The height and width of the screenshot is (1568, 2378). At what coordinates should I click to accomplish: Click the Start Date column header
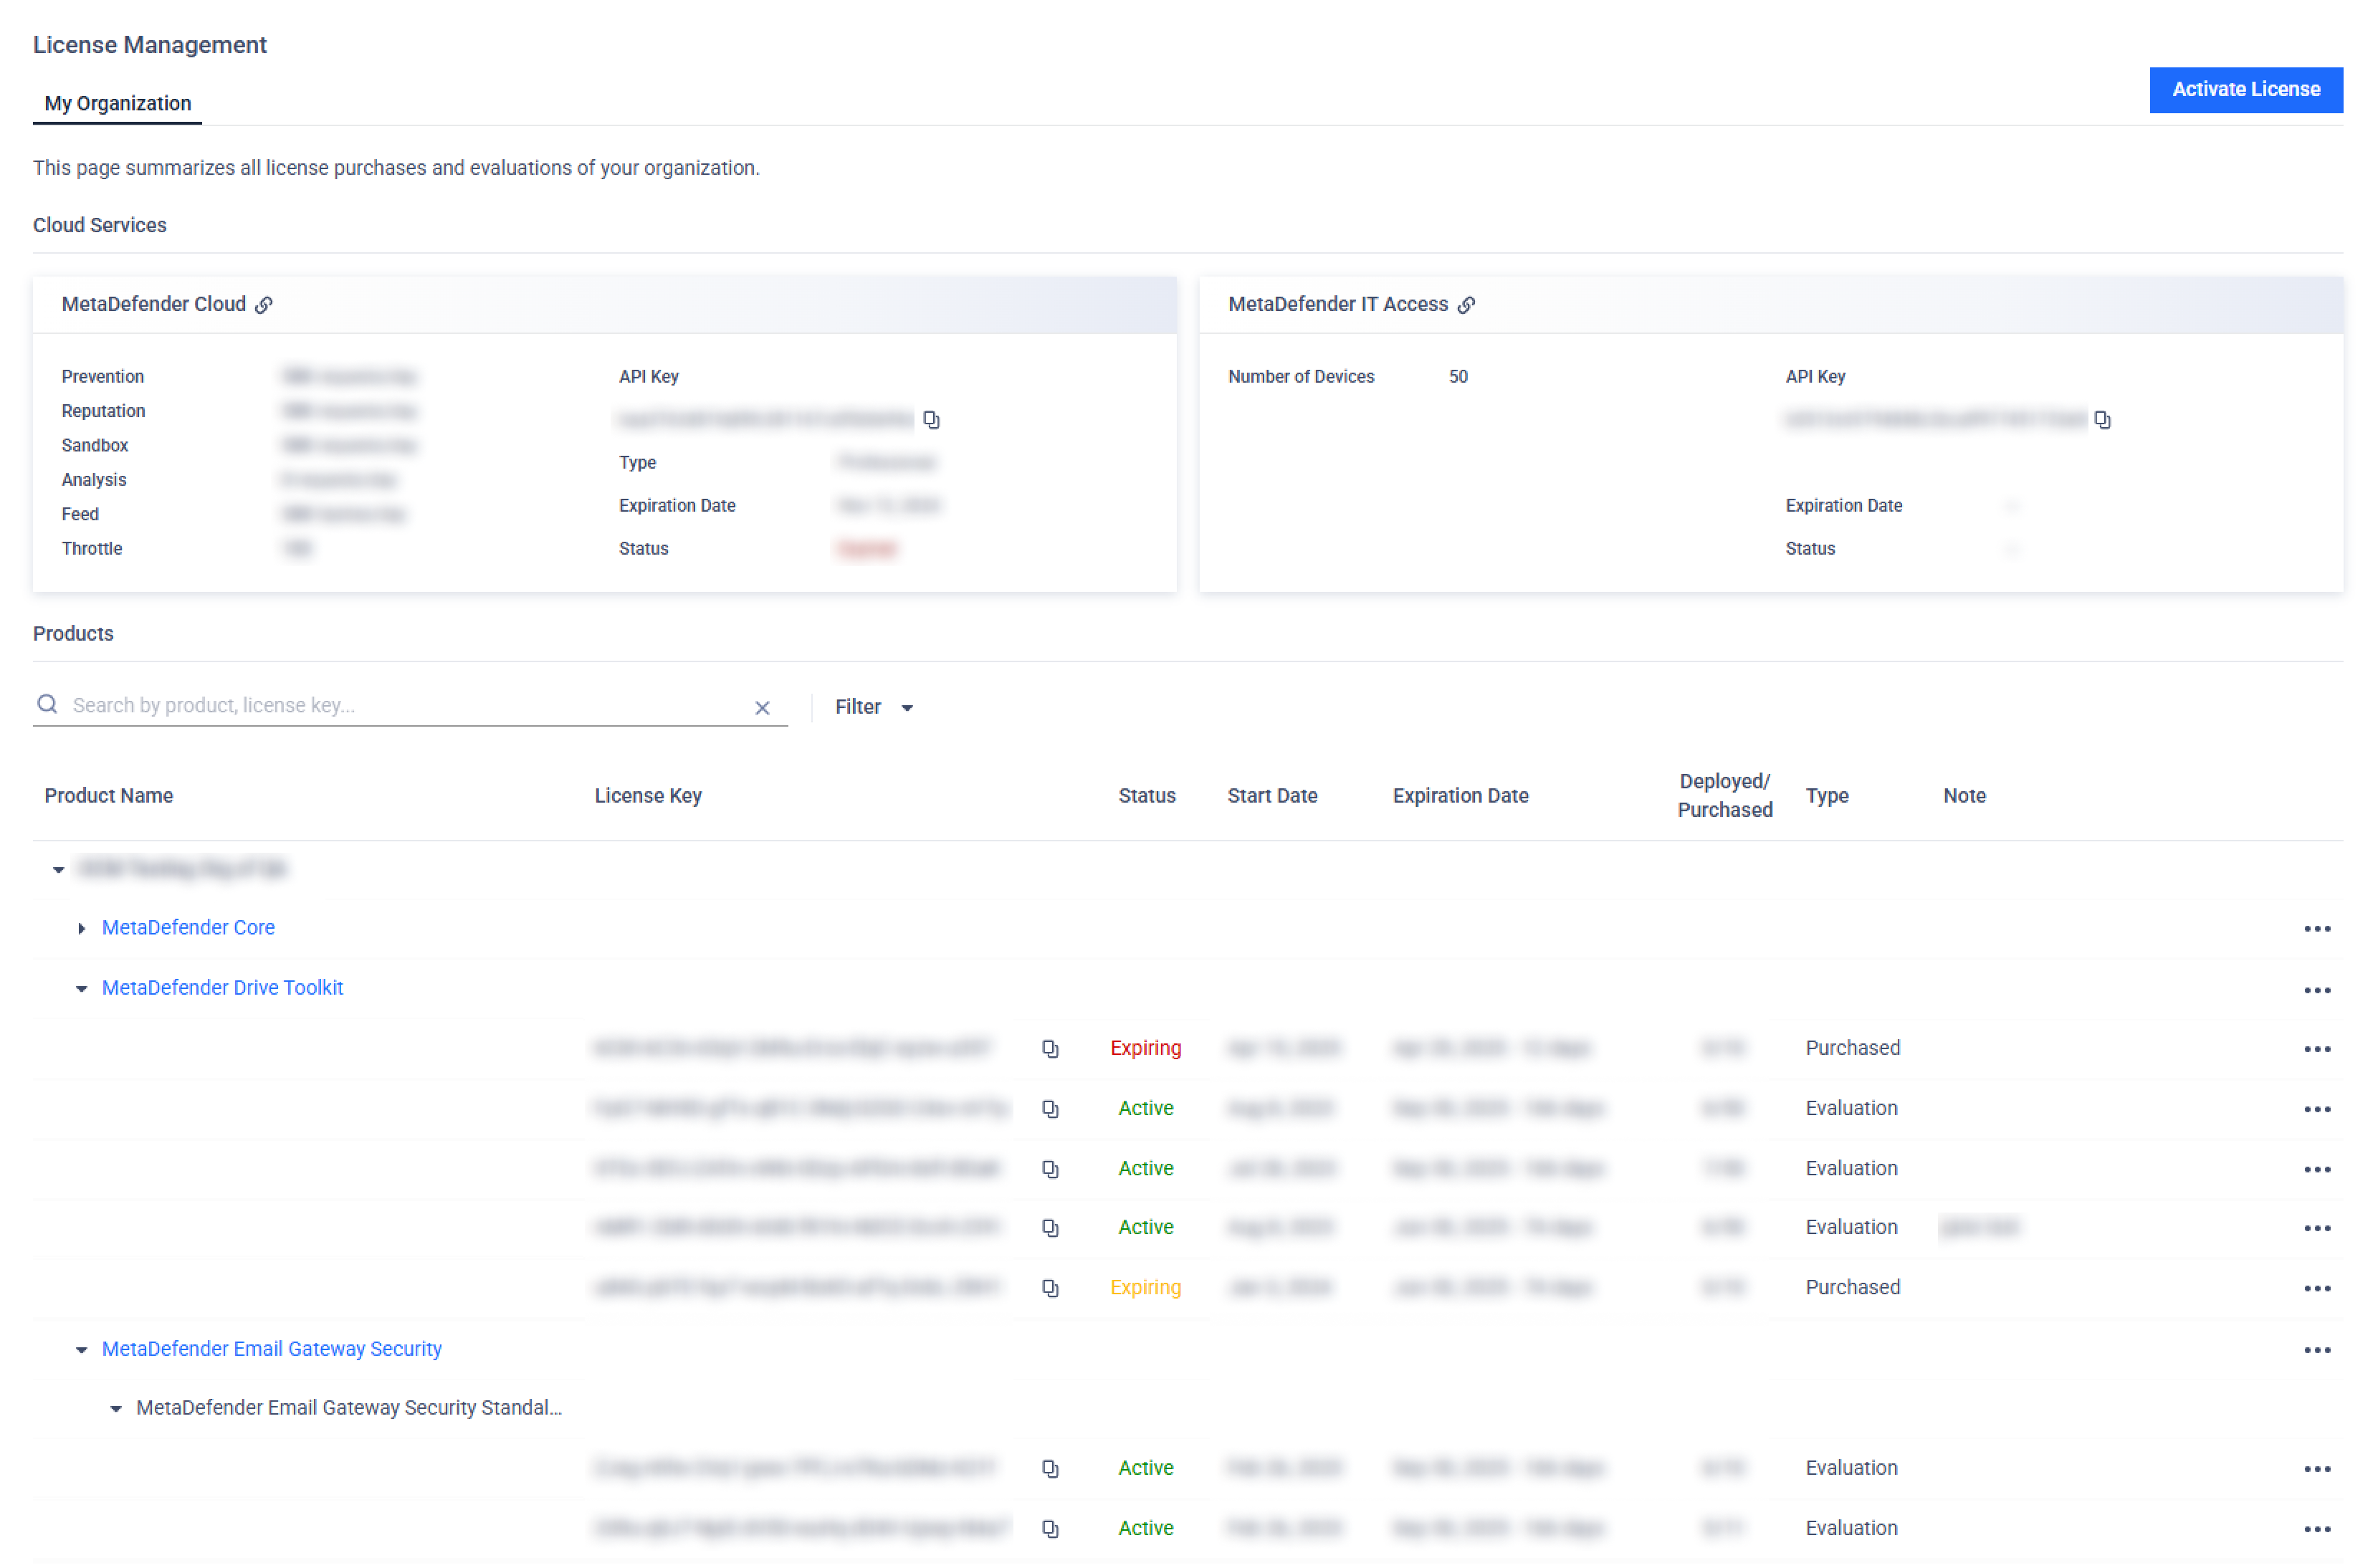(x=1272, y=795)
